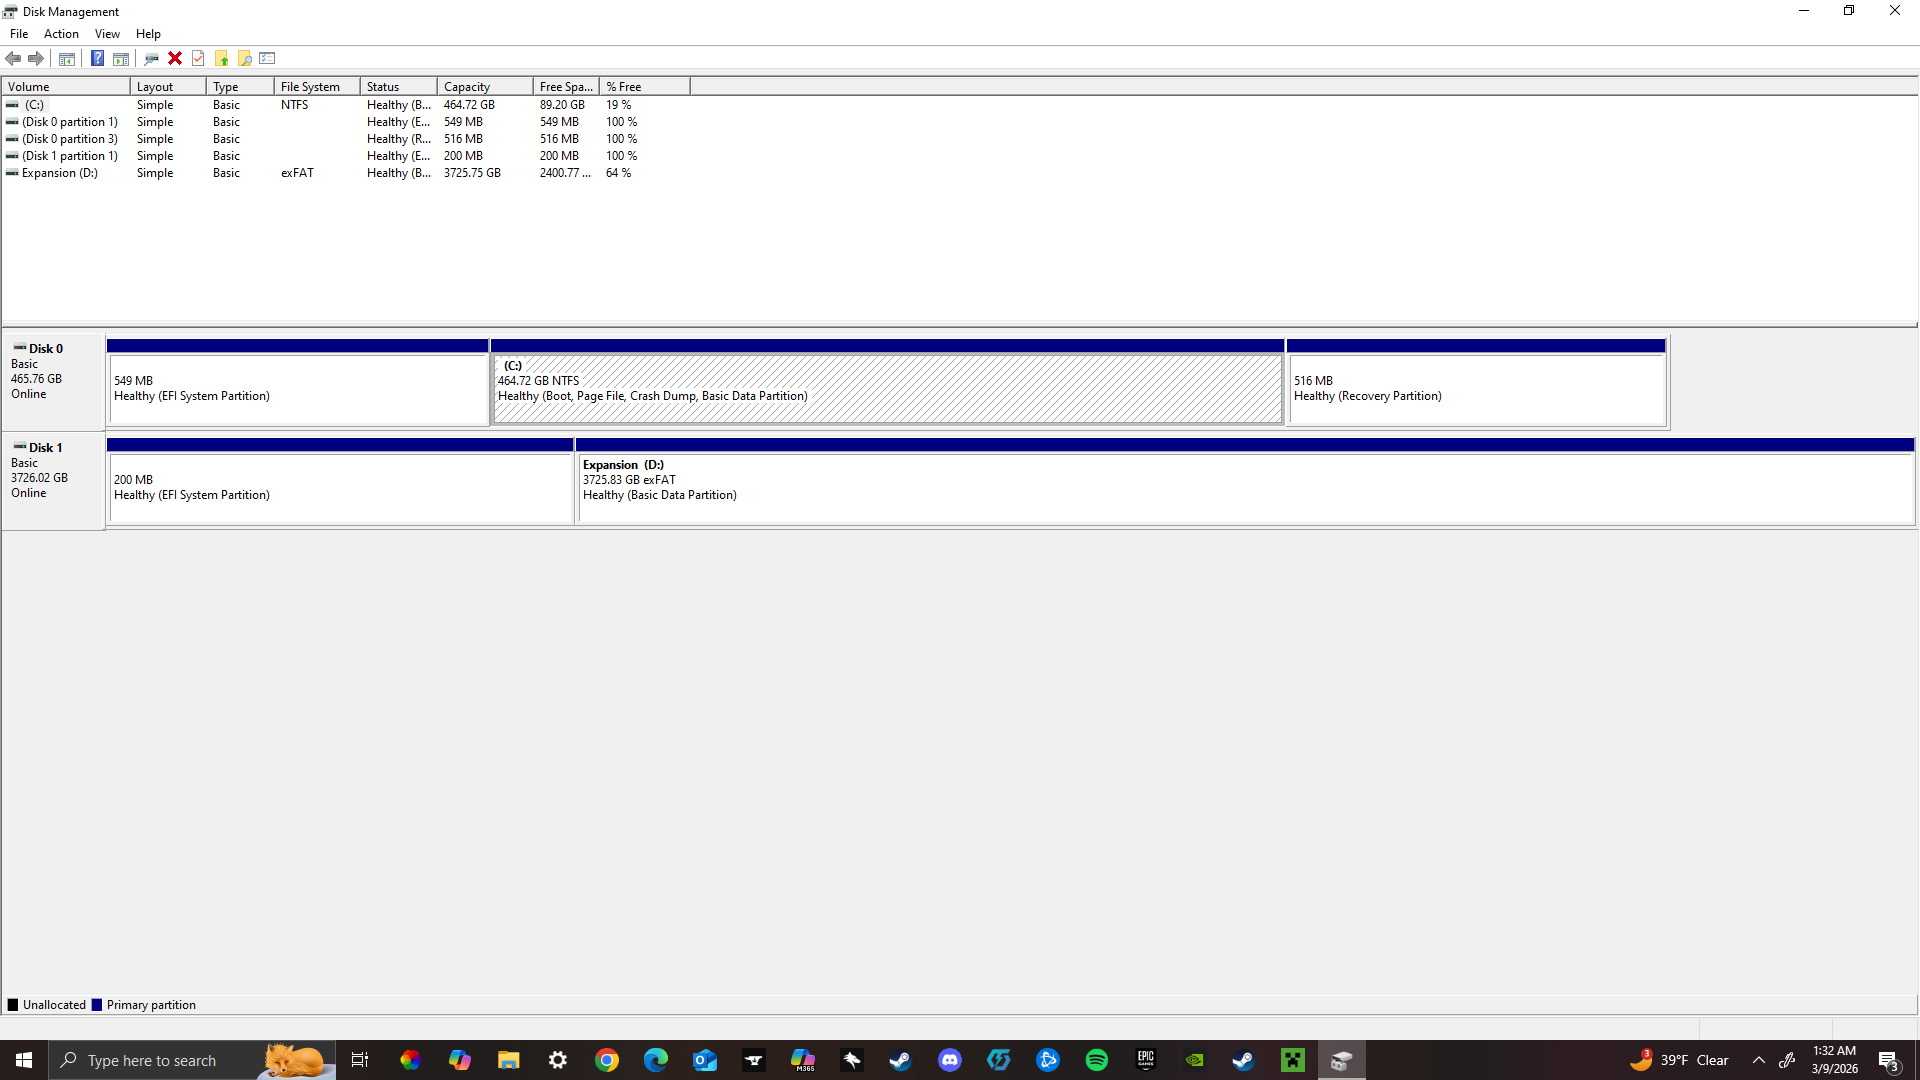Sort by the Free Space column header
1920x1080 pixels.
pyautogui.click(x=566, y=87)
